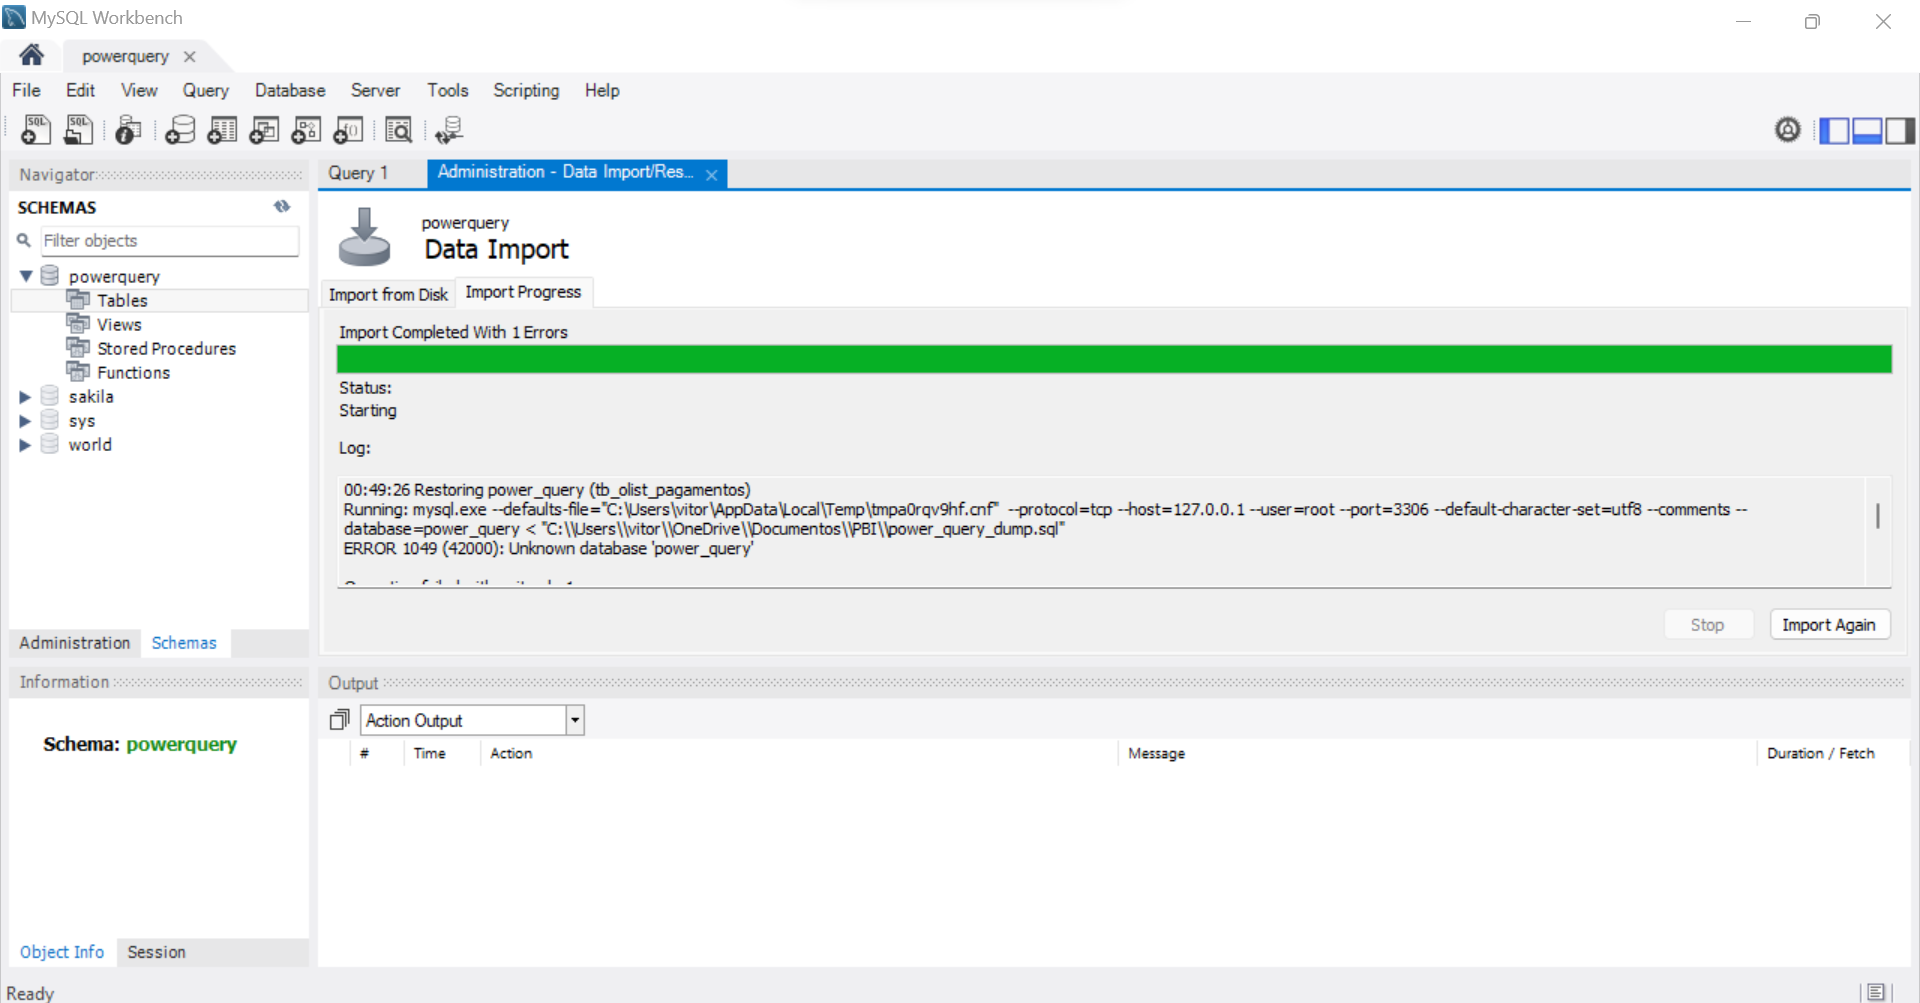Click the green import progress bar

click(x=1114, y=359)
